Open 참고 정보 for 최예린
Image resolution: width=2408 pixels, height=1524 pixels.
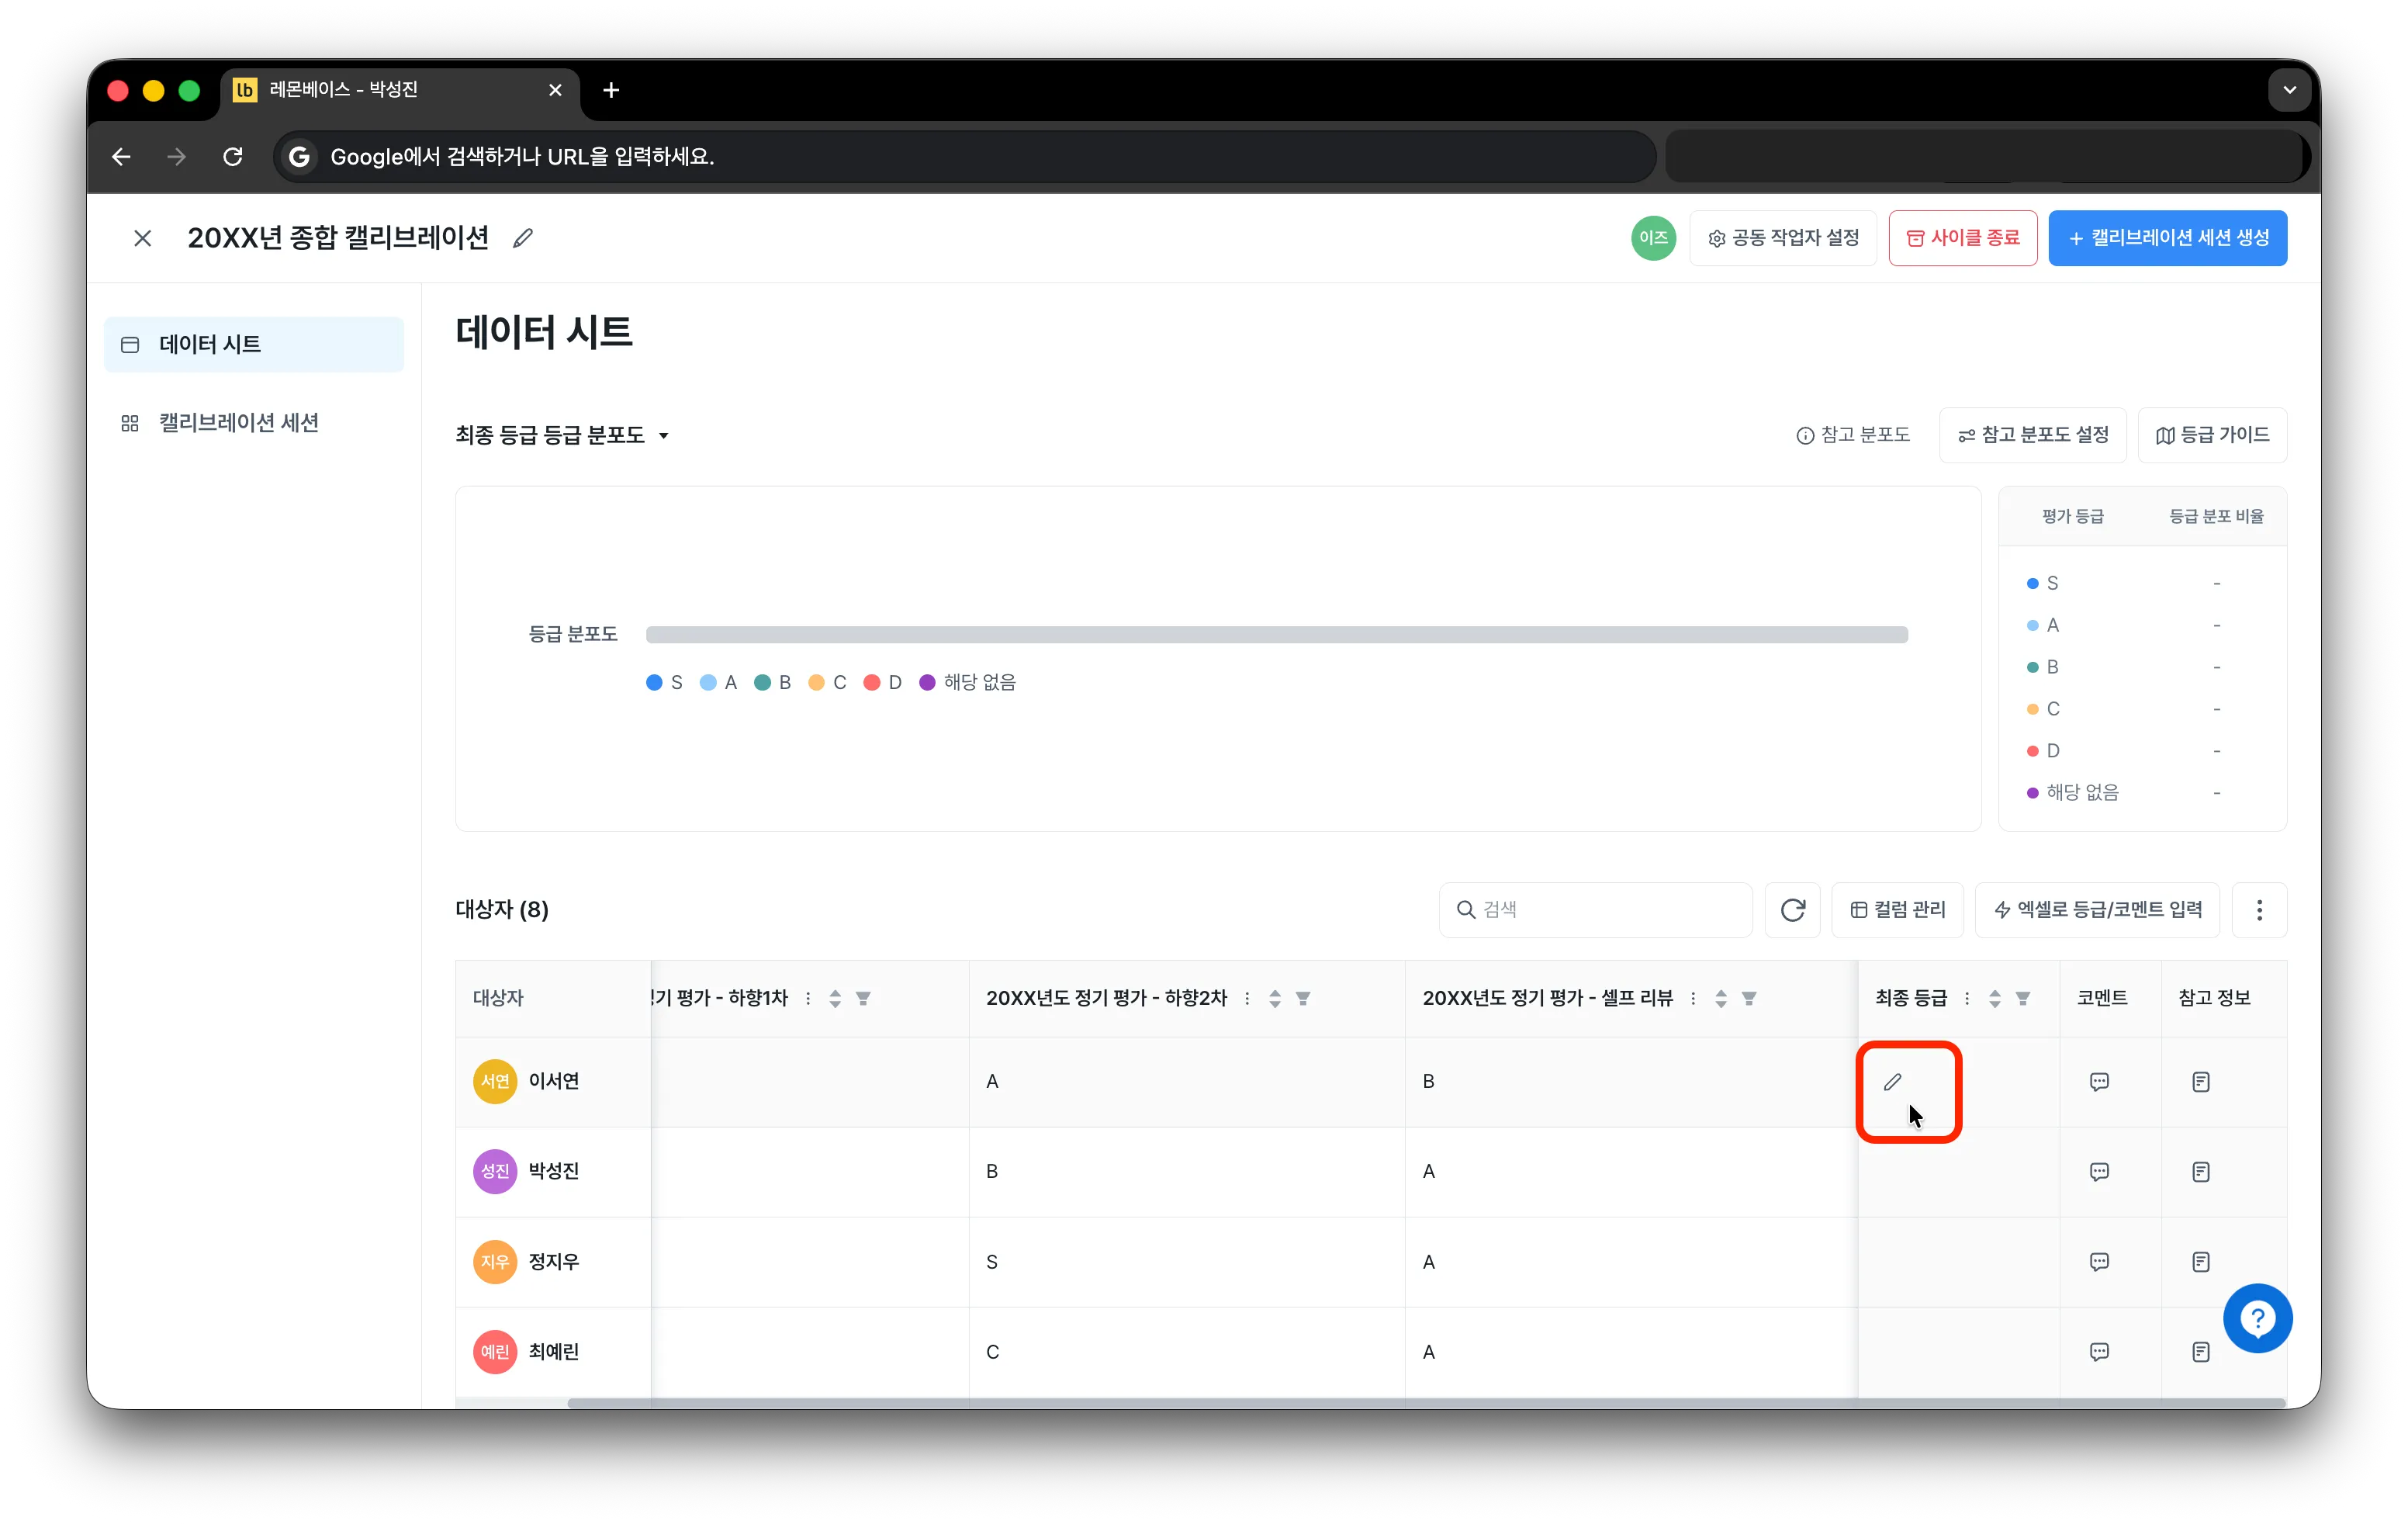click(2201, 1352)
